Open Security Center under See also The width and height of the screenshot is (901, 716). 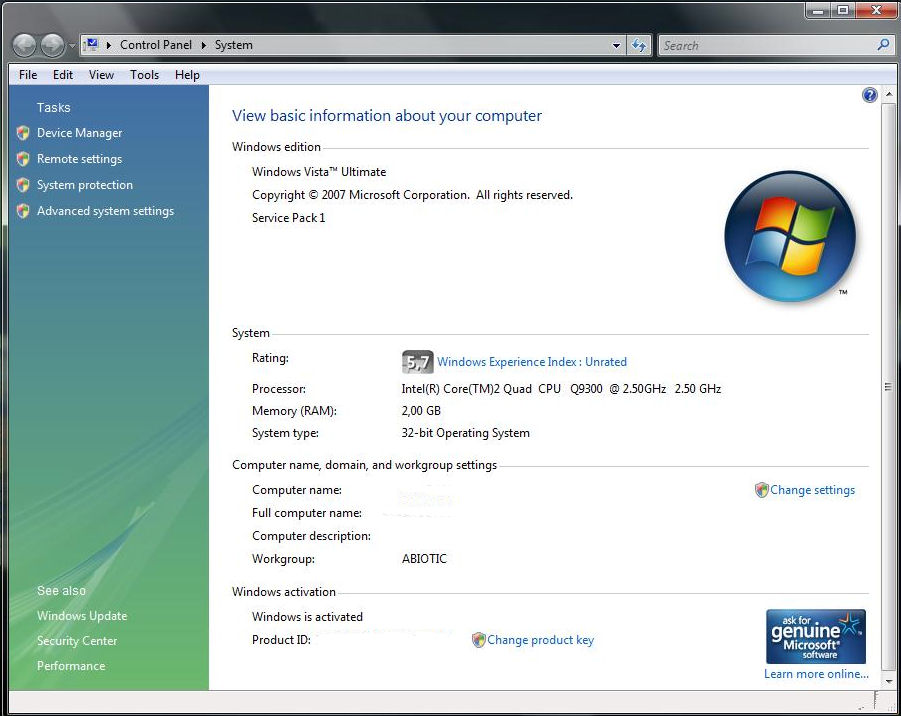click(x=77, y=641)
